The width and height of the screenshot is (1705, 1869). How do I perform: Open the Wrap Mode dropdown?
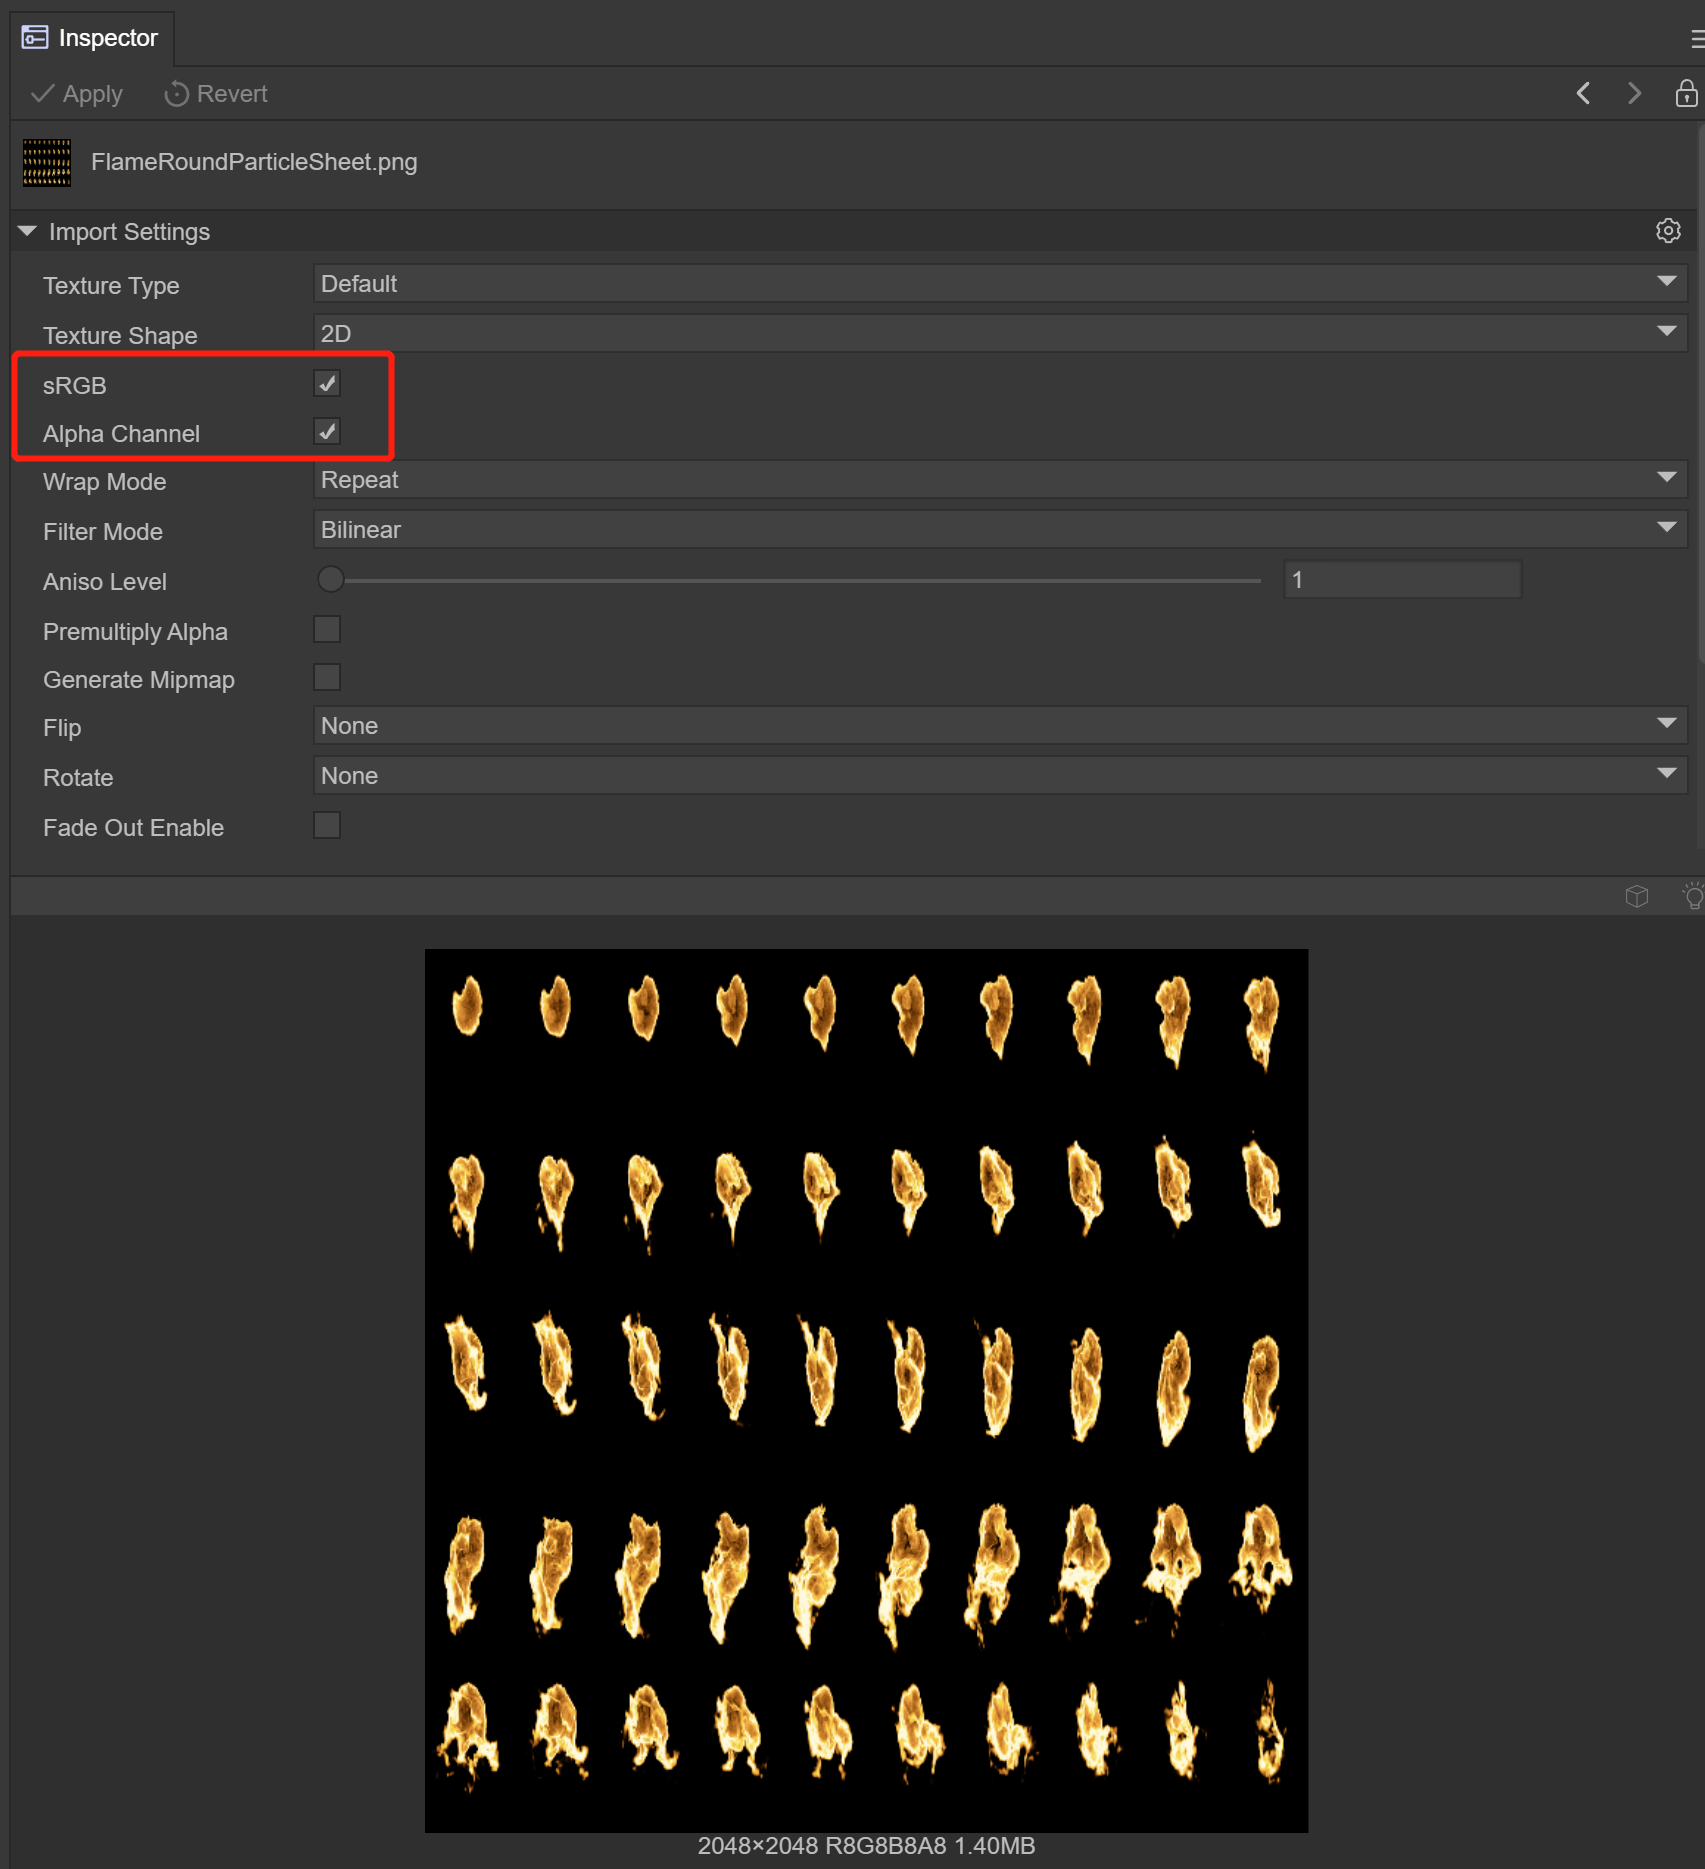point(999,480)
